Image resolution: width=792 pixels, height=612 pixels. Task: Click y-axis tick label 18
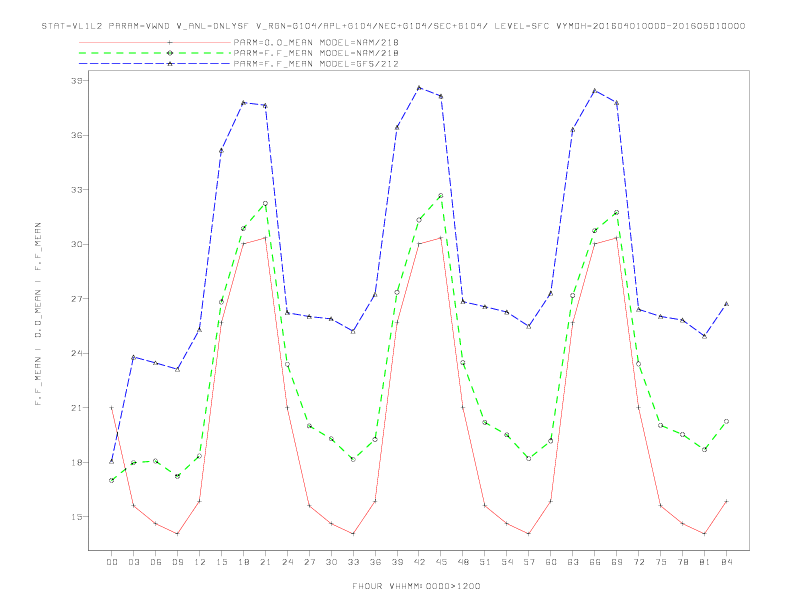[x=76, y=463]
